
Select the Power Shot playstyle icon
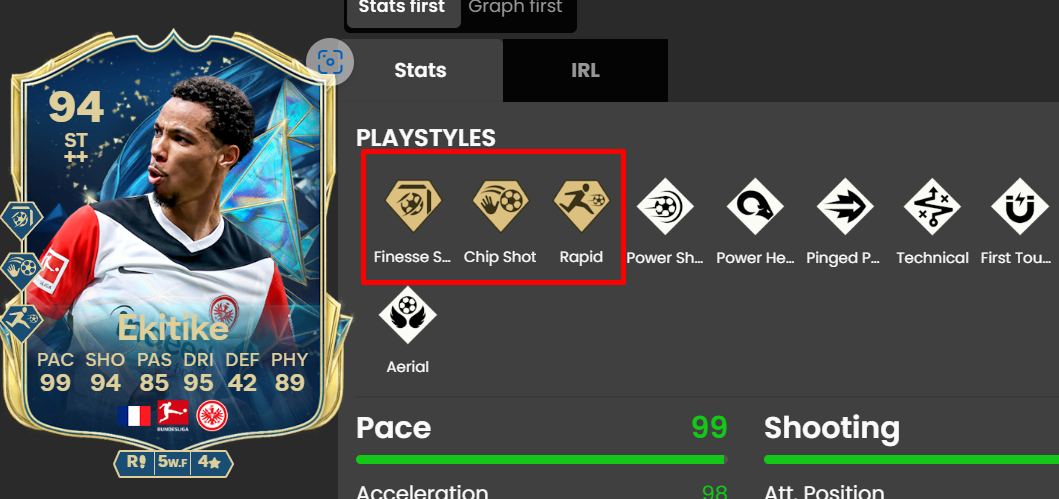[665, 207]
